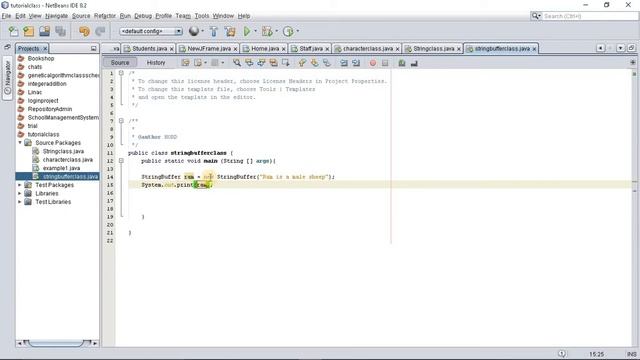Click the Profile Project clock icon
Image resolution: width=640 pixels, height=360 pixels.
(x=288, y=31)
